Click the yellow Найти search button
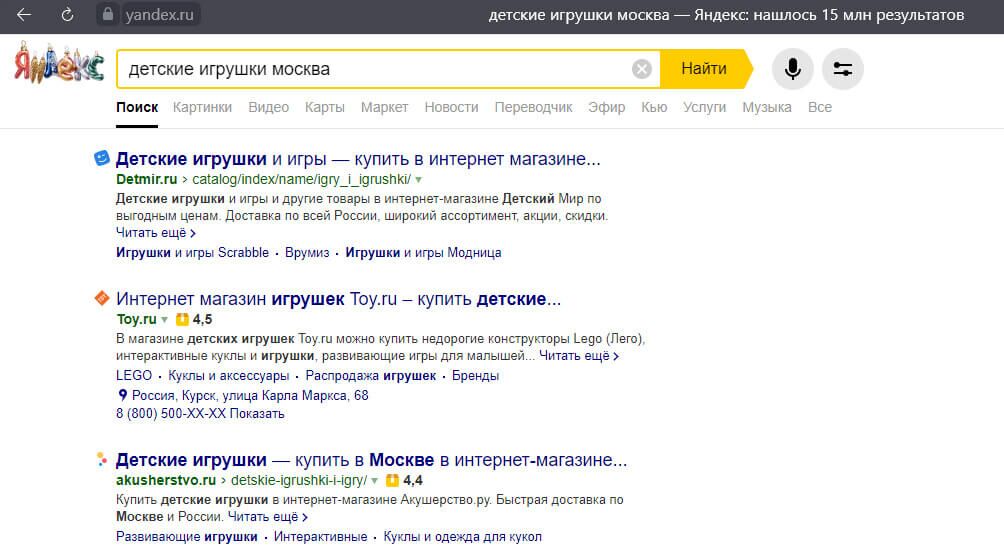1004x558 pixels. [704, 69]
